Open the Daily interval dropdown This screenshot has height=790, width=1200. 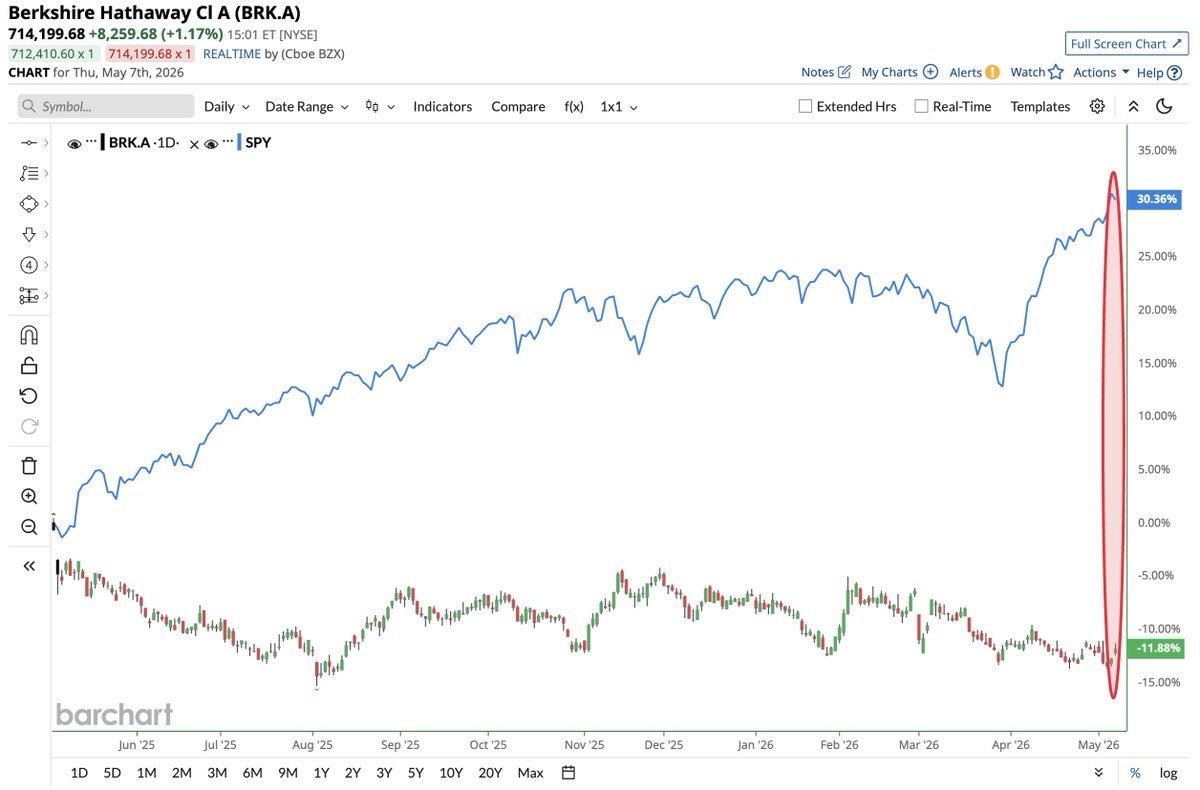pos(226,106)
